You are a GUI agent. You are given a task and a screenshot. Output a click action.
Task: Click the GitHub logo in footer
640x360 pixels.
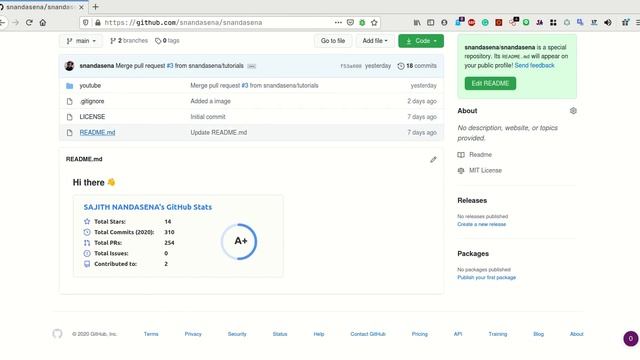click(x=58, y=334)
